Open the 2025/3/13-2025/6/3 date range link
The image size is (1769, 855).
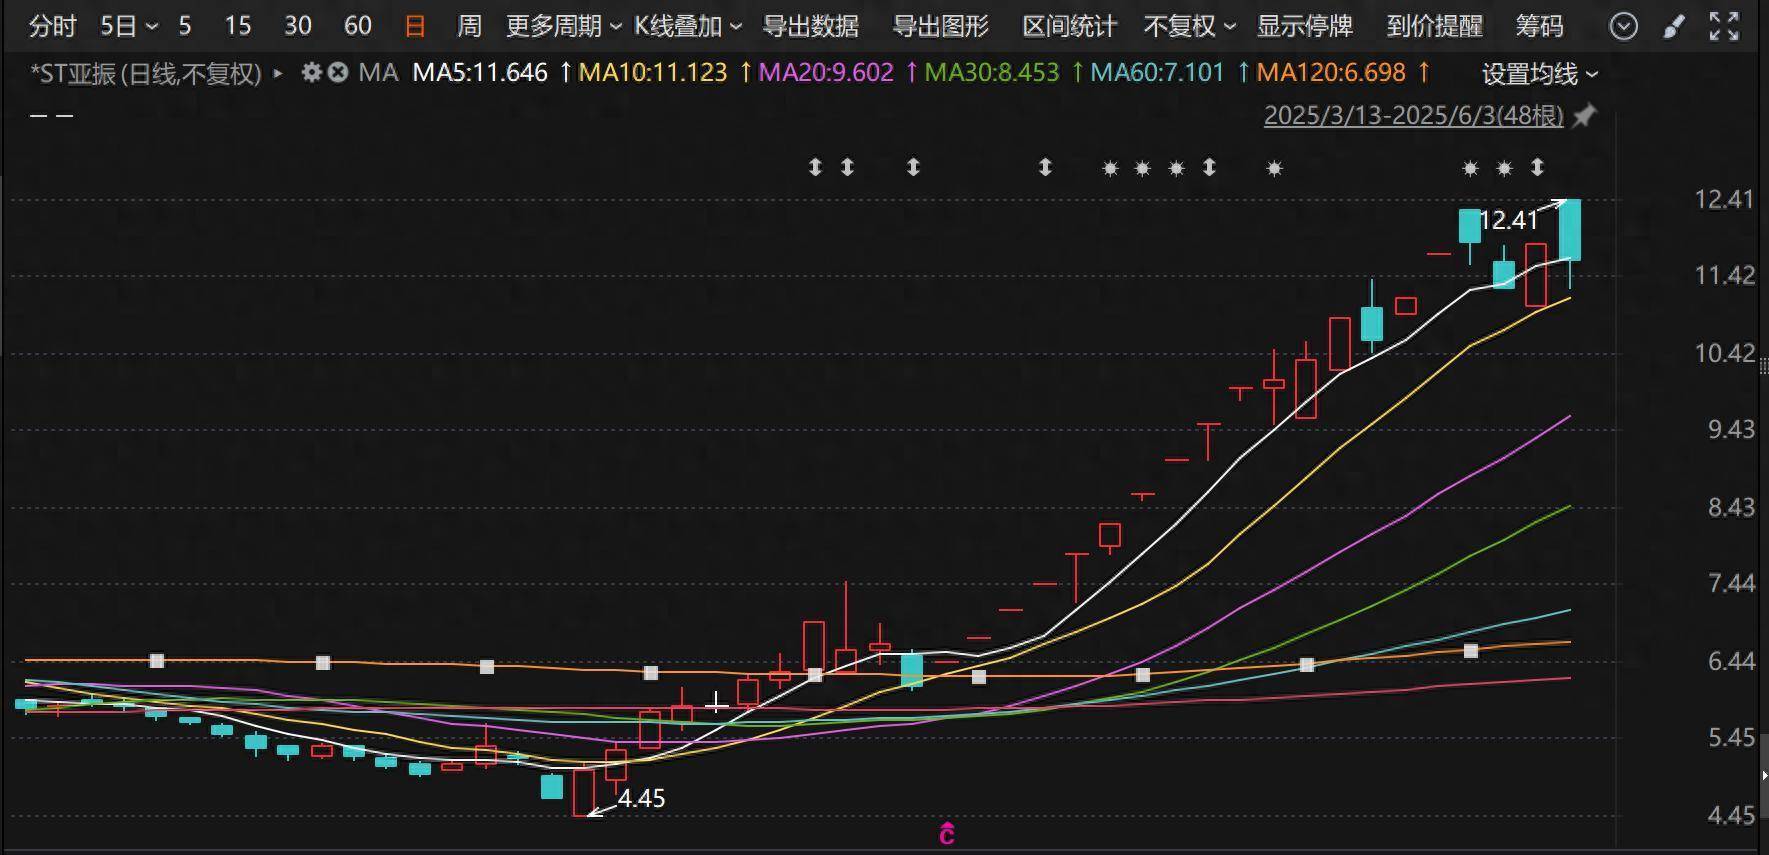pyautogui.click(x=1413, y=116)
